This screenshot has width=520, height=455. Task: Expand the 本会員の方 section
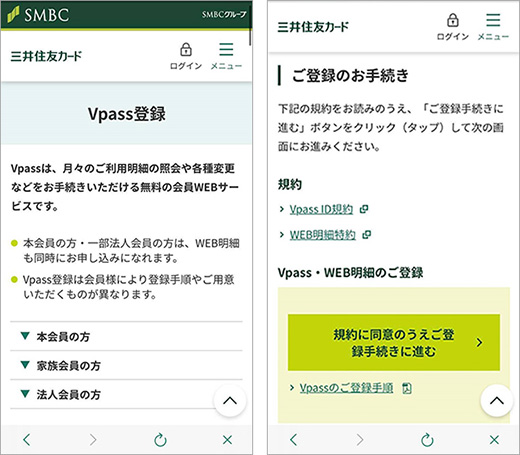point(126,336)
